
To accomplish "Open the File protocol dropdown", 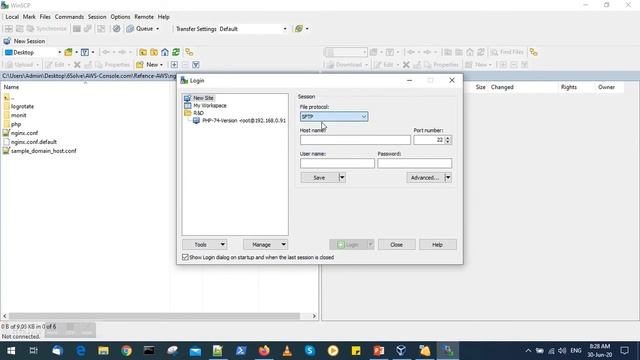I will 334,116.
